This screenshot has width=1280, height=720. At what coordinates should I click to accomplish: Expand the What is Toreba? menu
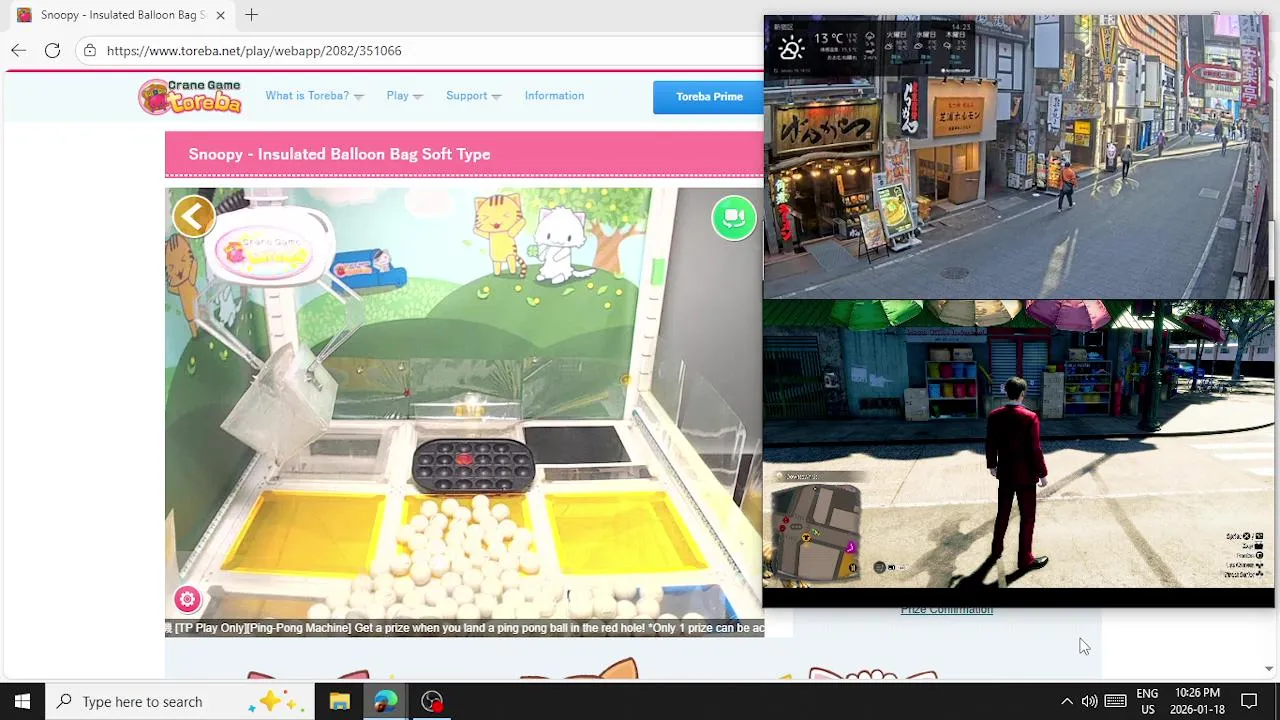(x=314, y=96)
